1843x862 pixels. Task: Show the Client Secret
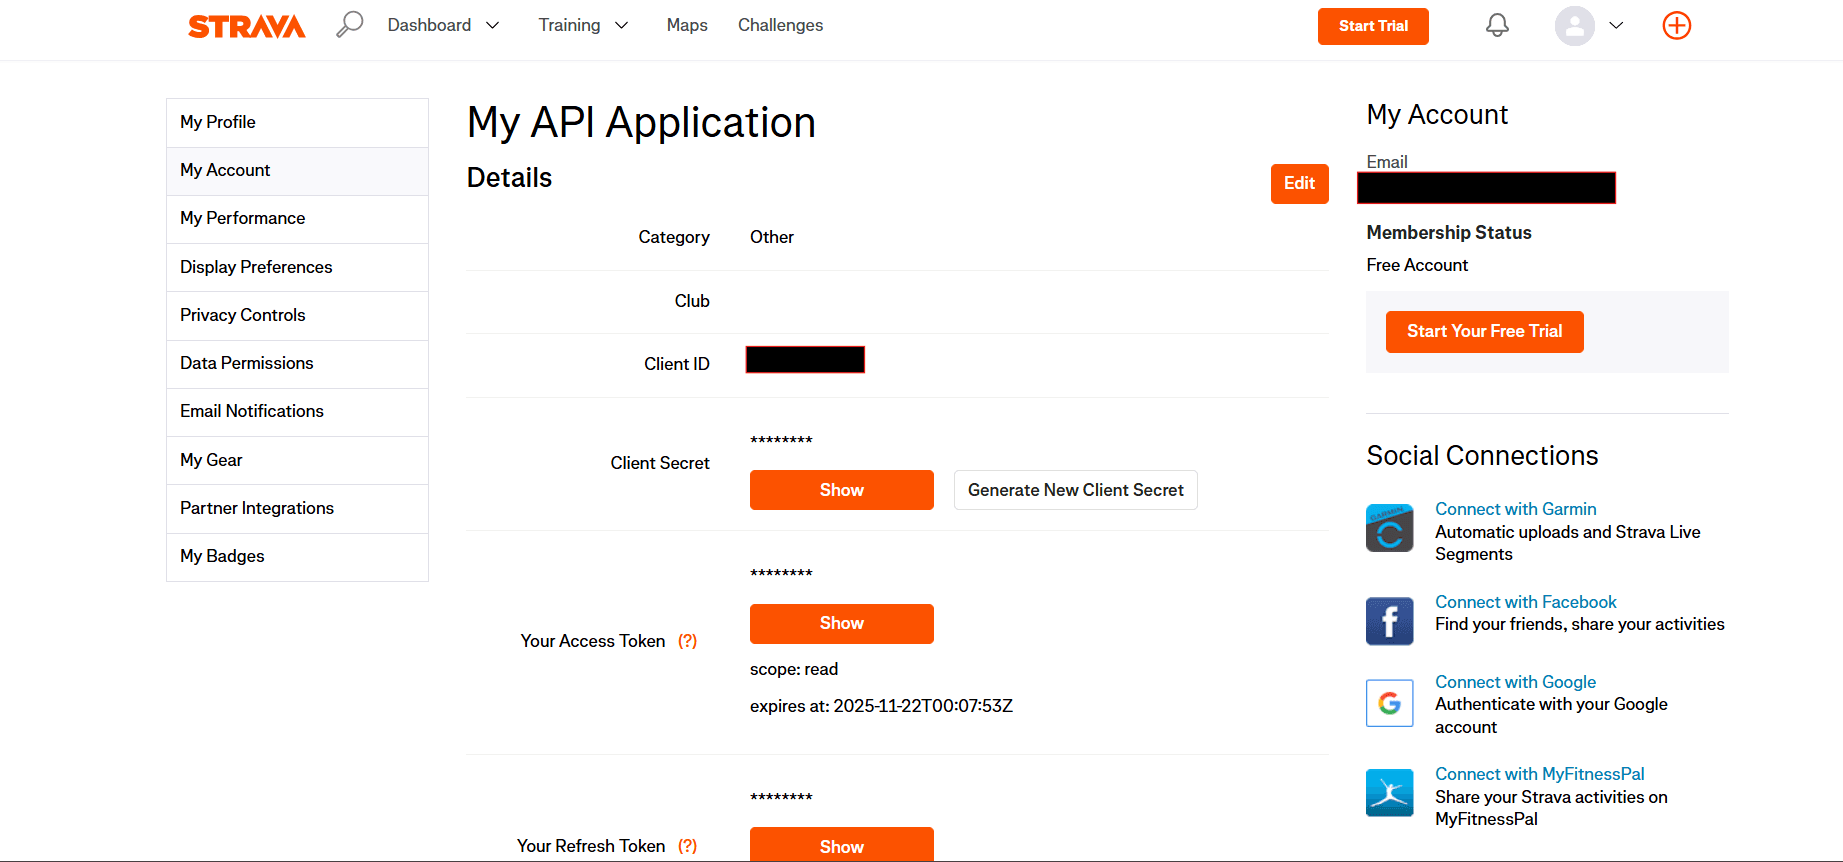[x=841, y=490]
